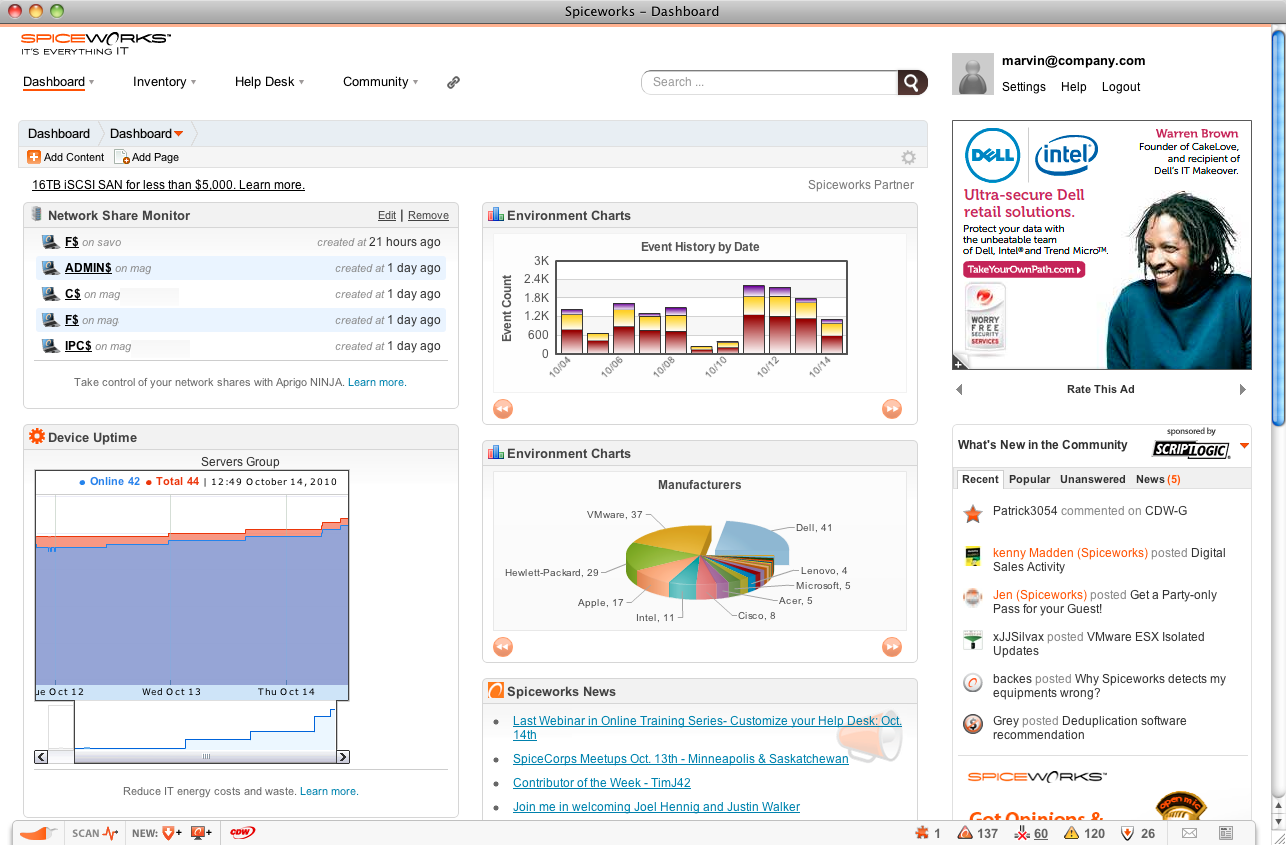The width and height of the screenshot is (1286, 845).
Task: Switch to the Popular tab
Action: (1029, 479)
